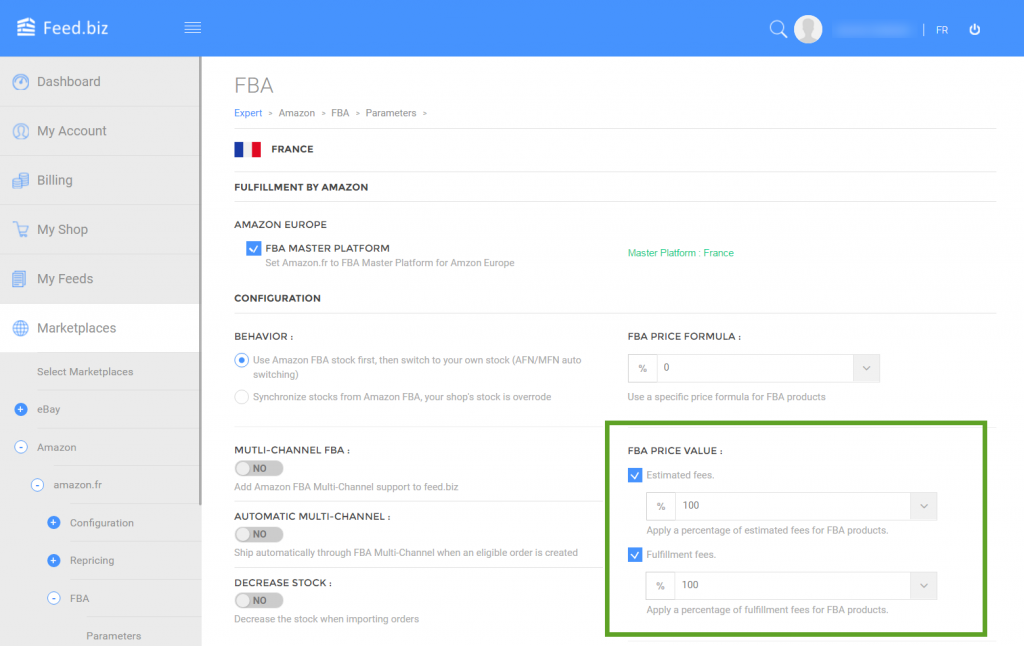This screenshot has width=1024, height=646.
Task: Select Synchronize stocks from Amazon FBA radio
Action: (242, 397)
